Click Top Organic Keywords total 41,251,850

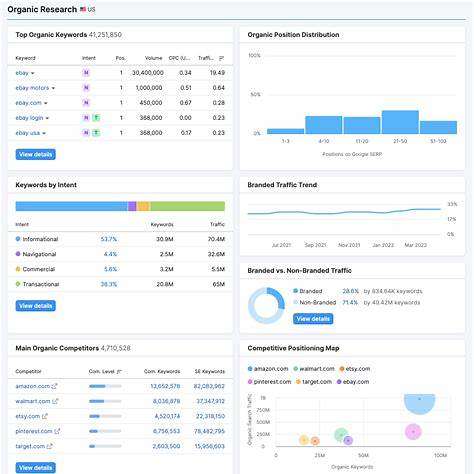coord(105,35)
